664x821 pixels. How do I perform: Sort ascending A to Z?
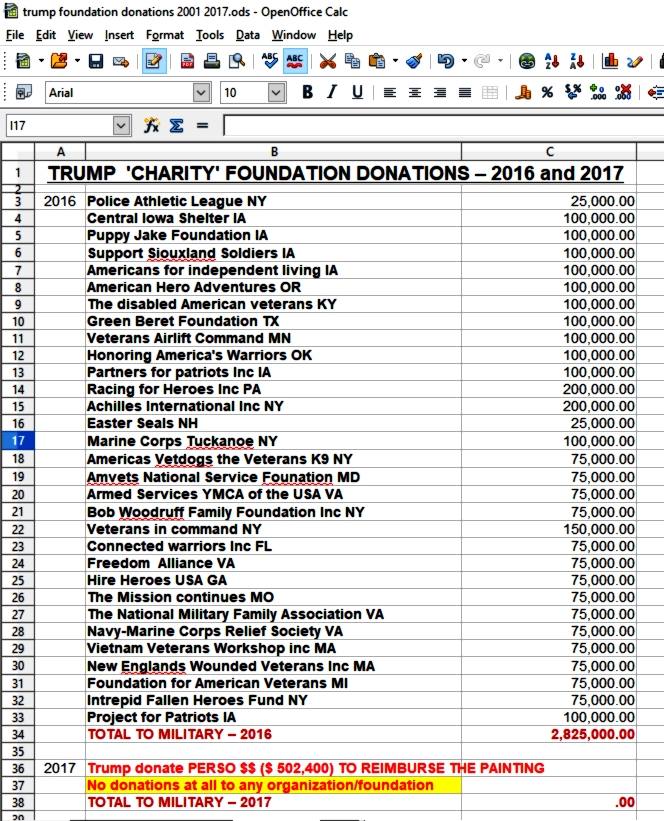click(551, 61)
